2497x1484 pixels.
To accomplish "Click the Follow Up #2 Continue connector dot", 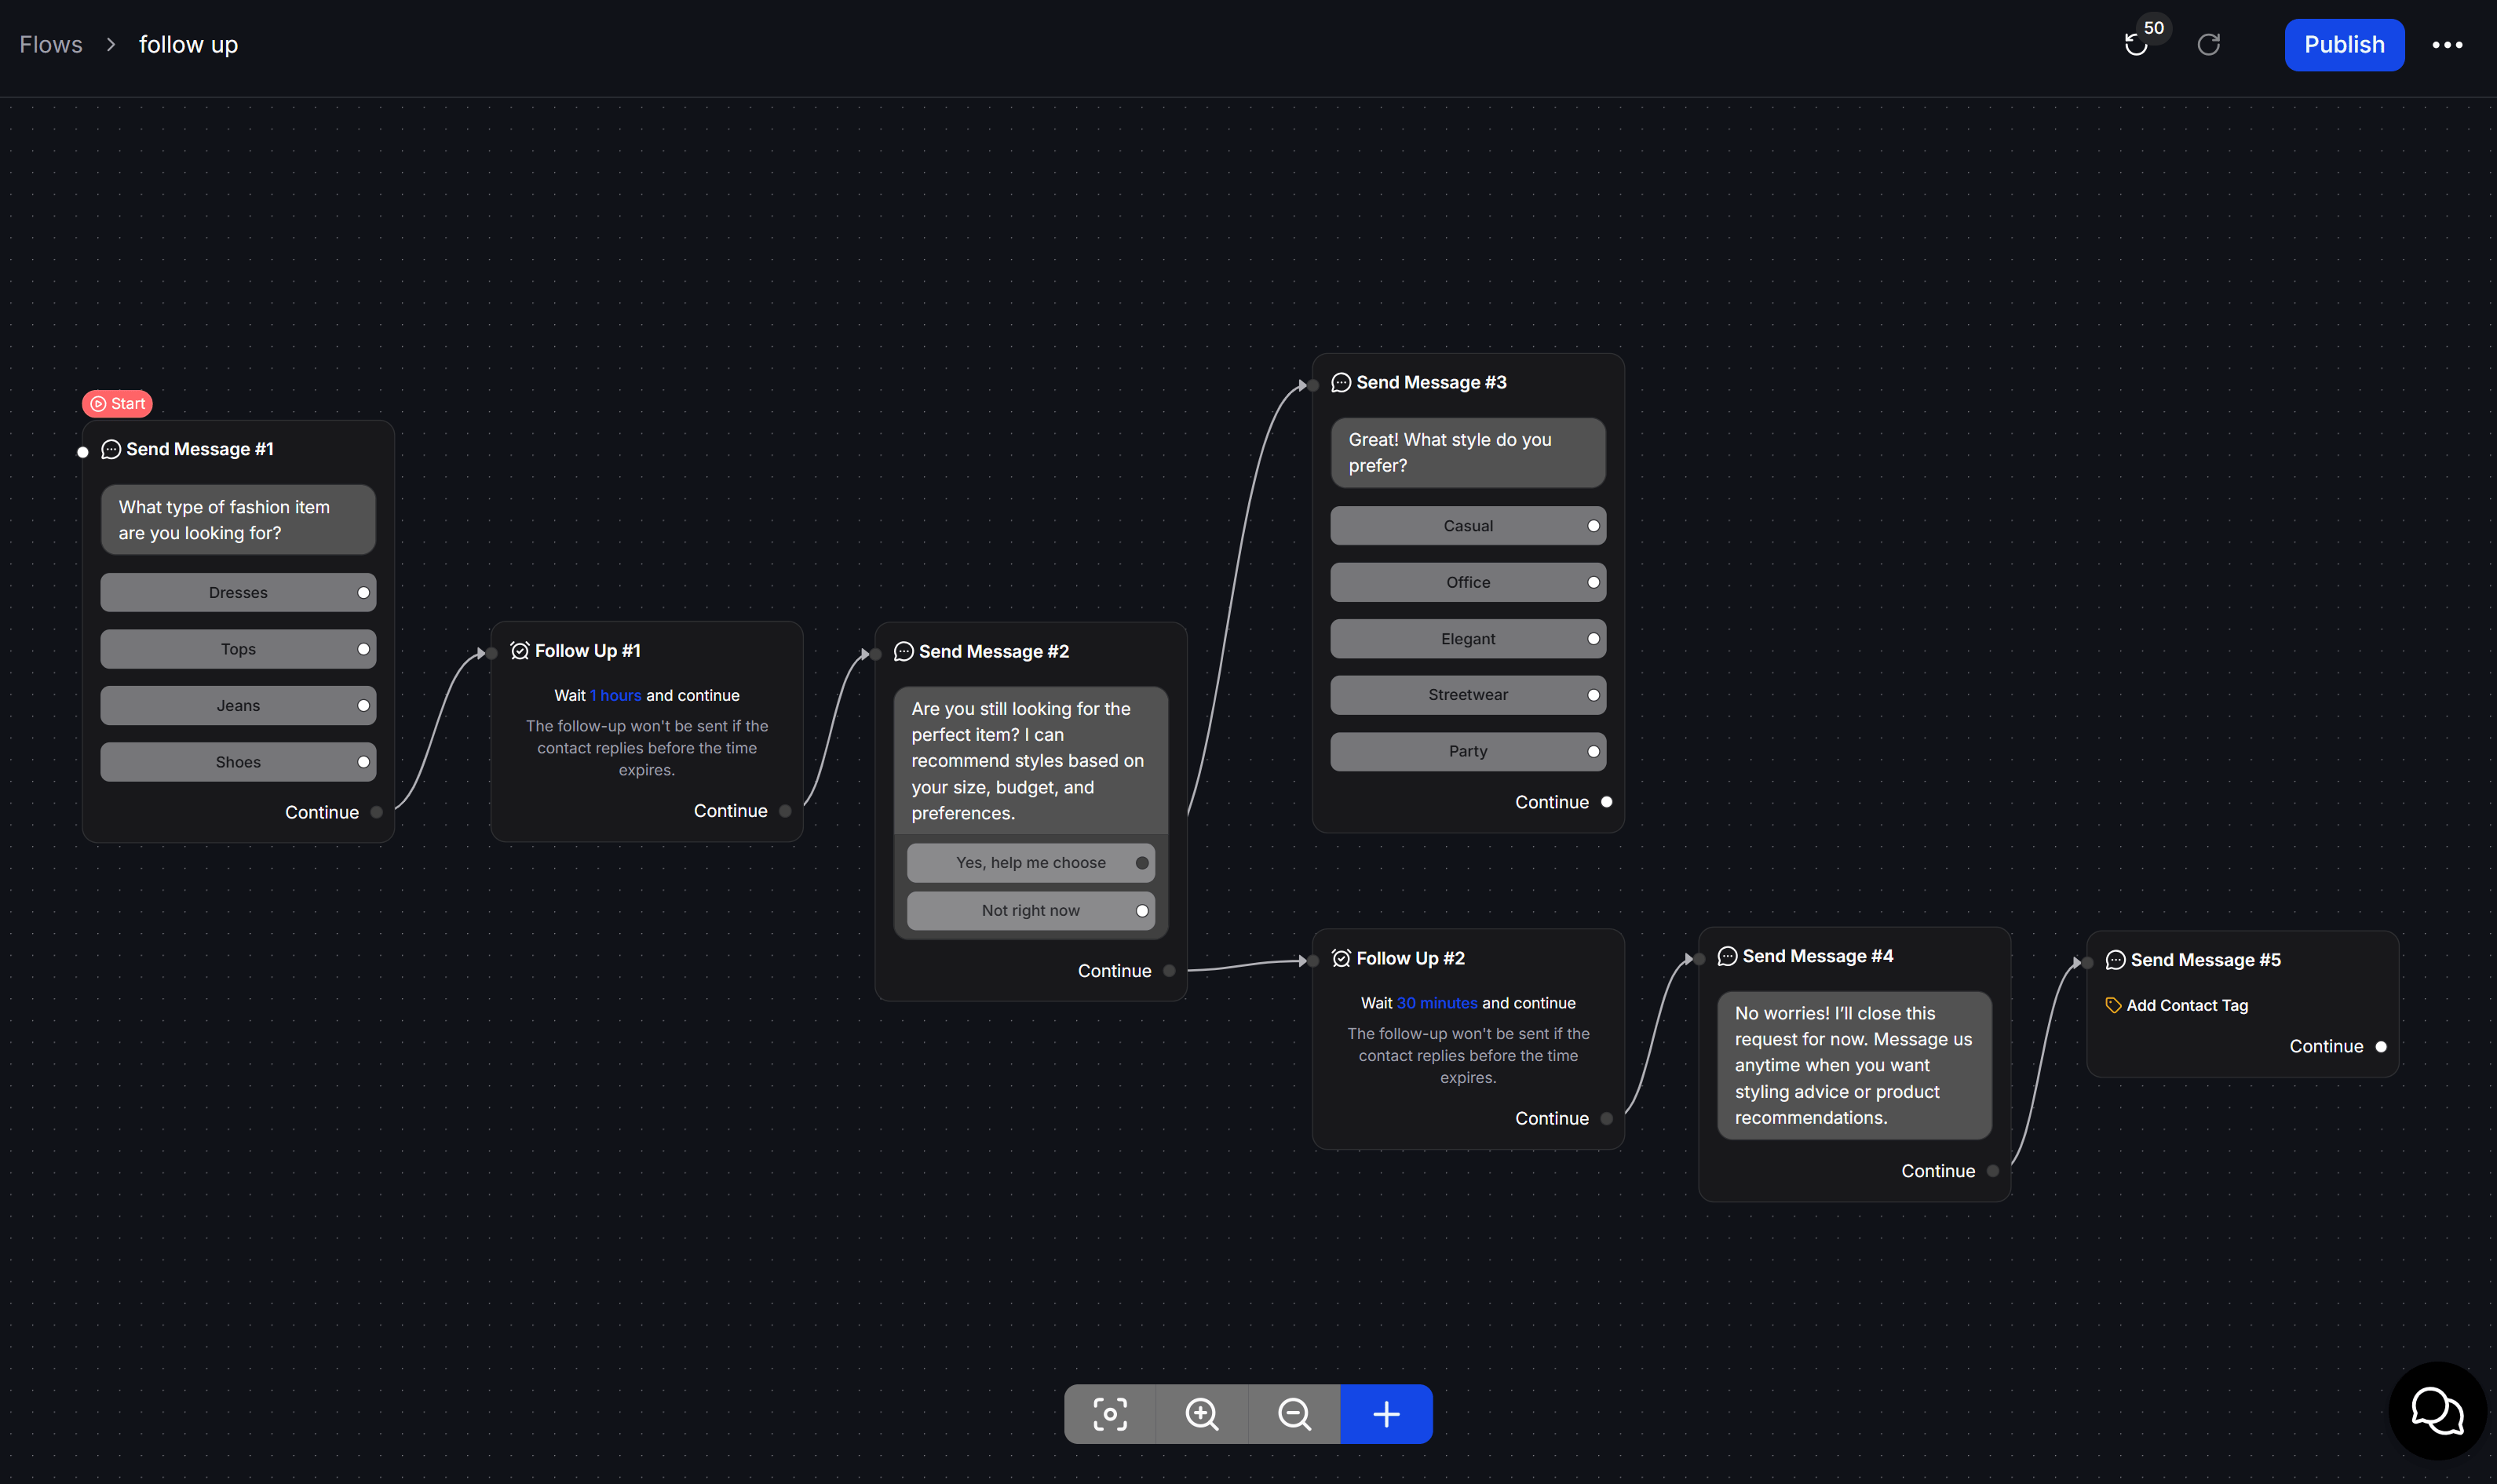I will (1606, 1119).
